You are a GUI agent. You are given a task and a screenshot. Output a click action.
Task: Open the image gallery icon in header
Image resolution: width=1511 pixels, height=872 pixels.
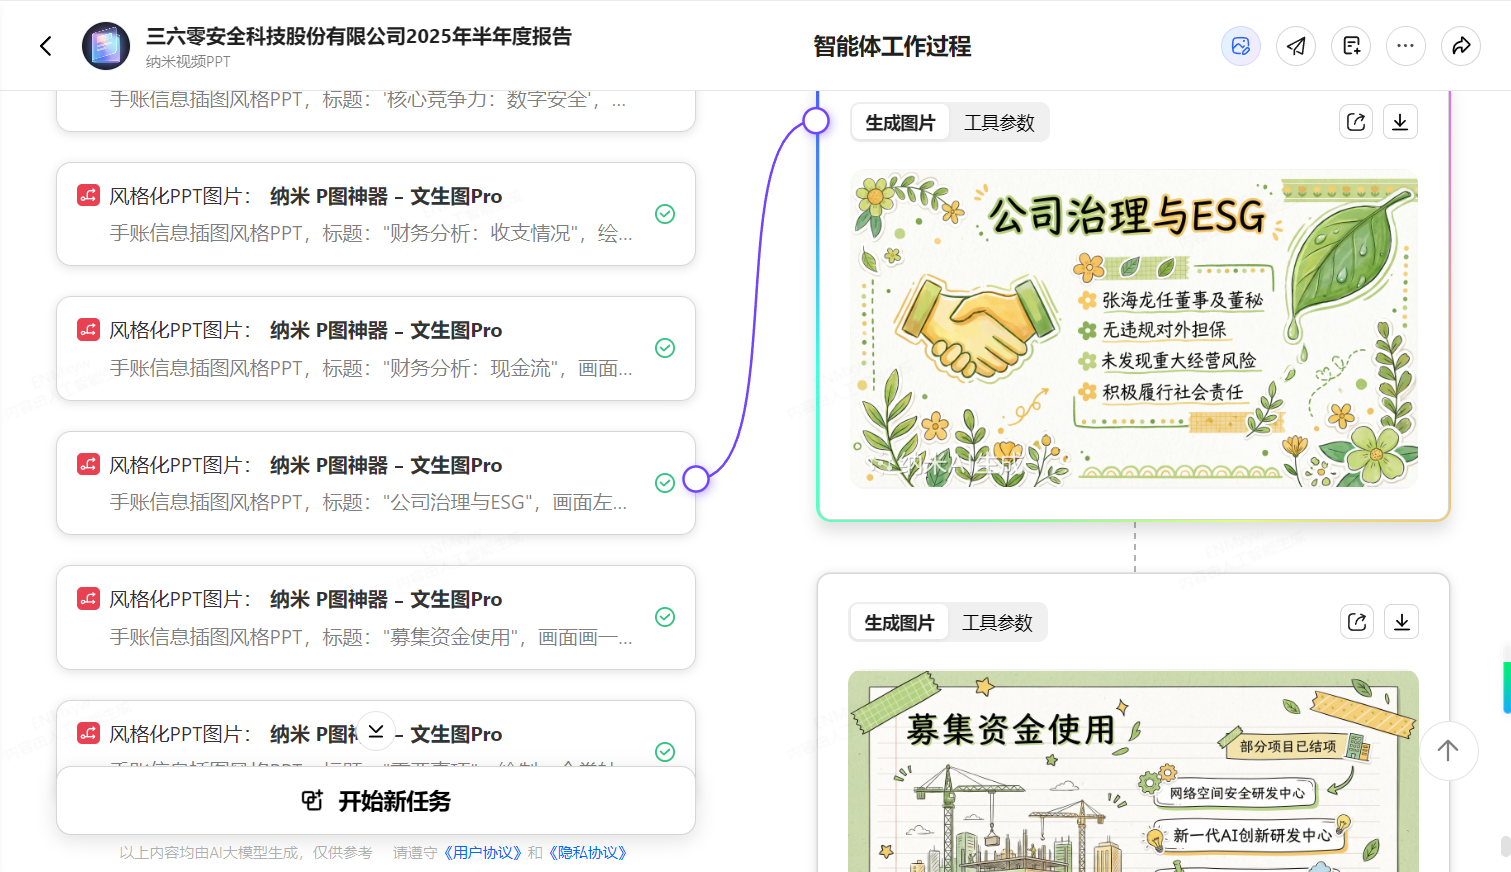tap(1240, 46)
